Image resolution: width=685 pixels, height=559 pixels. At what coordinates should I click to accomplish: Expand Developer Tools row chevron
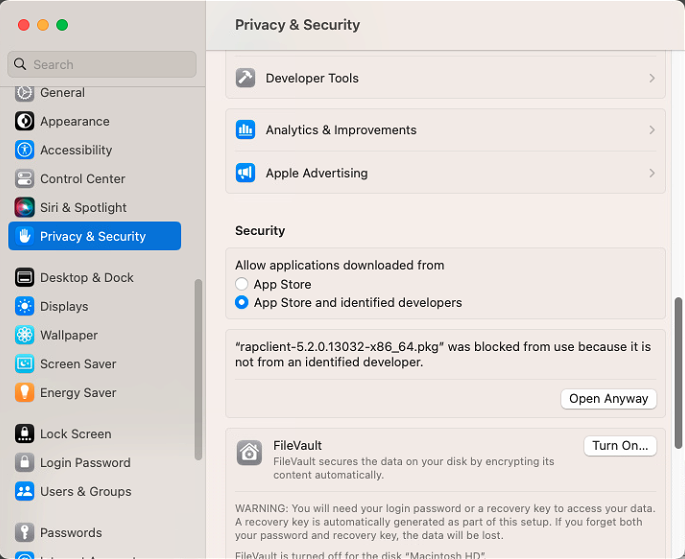(x=652, y=78)
